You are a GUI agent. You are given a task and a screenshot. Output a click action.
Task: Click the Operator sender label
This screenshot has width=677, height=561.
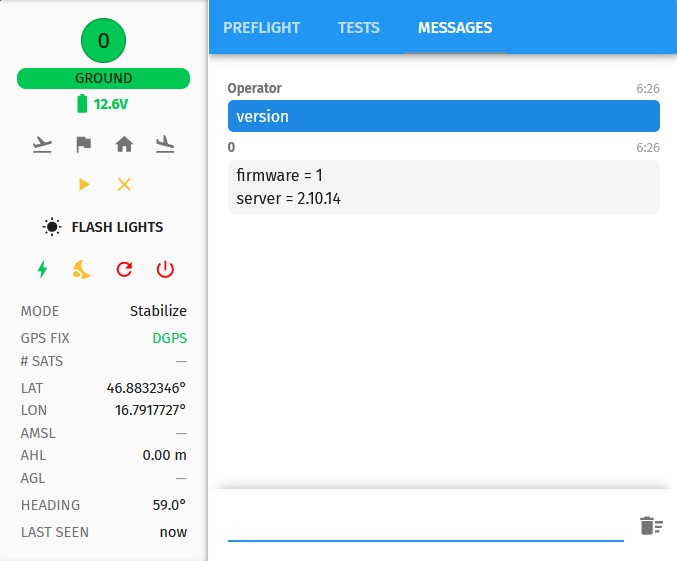[x=255, y=88]
